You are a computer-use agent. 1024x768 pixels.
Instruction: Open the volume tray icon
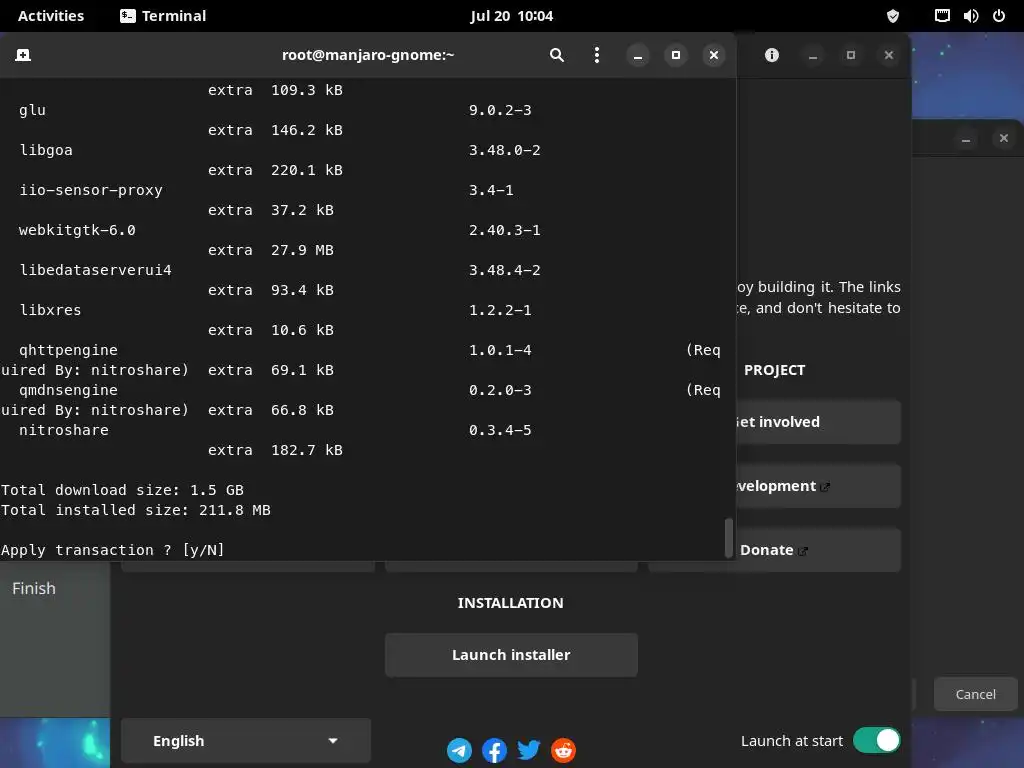click(x=971, y=16)
